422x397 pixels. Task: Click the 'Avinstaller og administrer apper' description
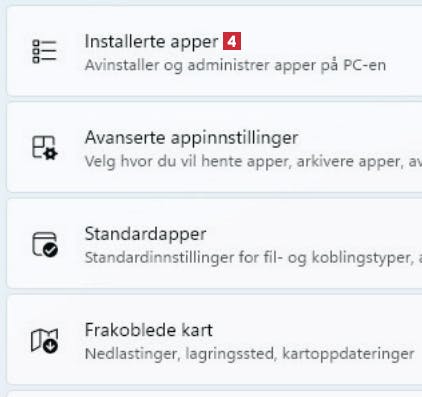pyautogui.click(x=235, y=65)
